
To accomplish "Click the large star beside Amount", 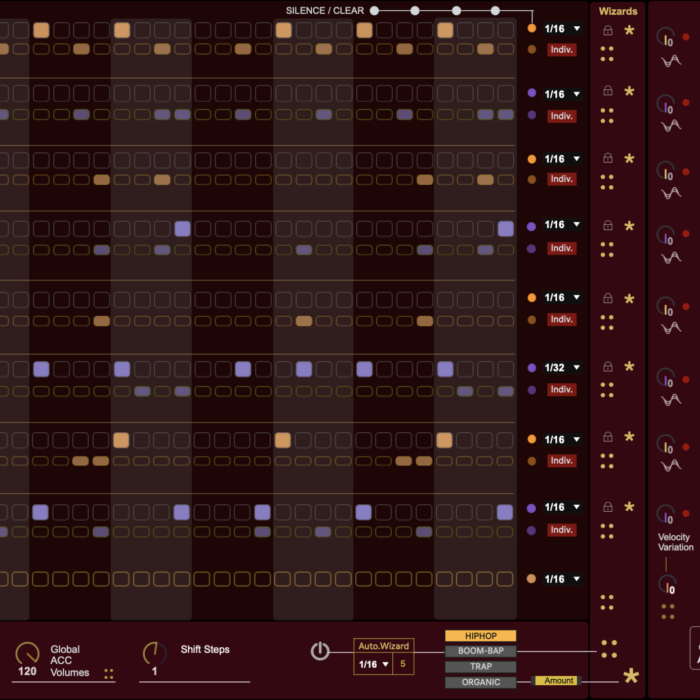I will point(631,677).
